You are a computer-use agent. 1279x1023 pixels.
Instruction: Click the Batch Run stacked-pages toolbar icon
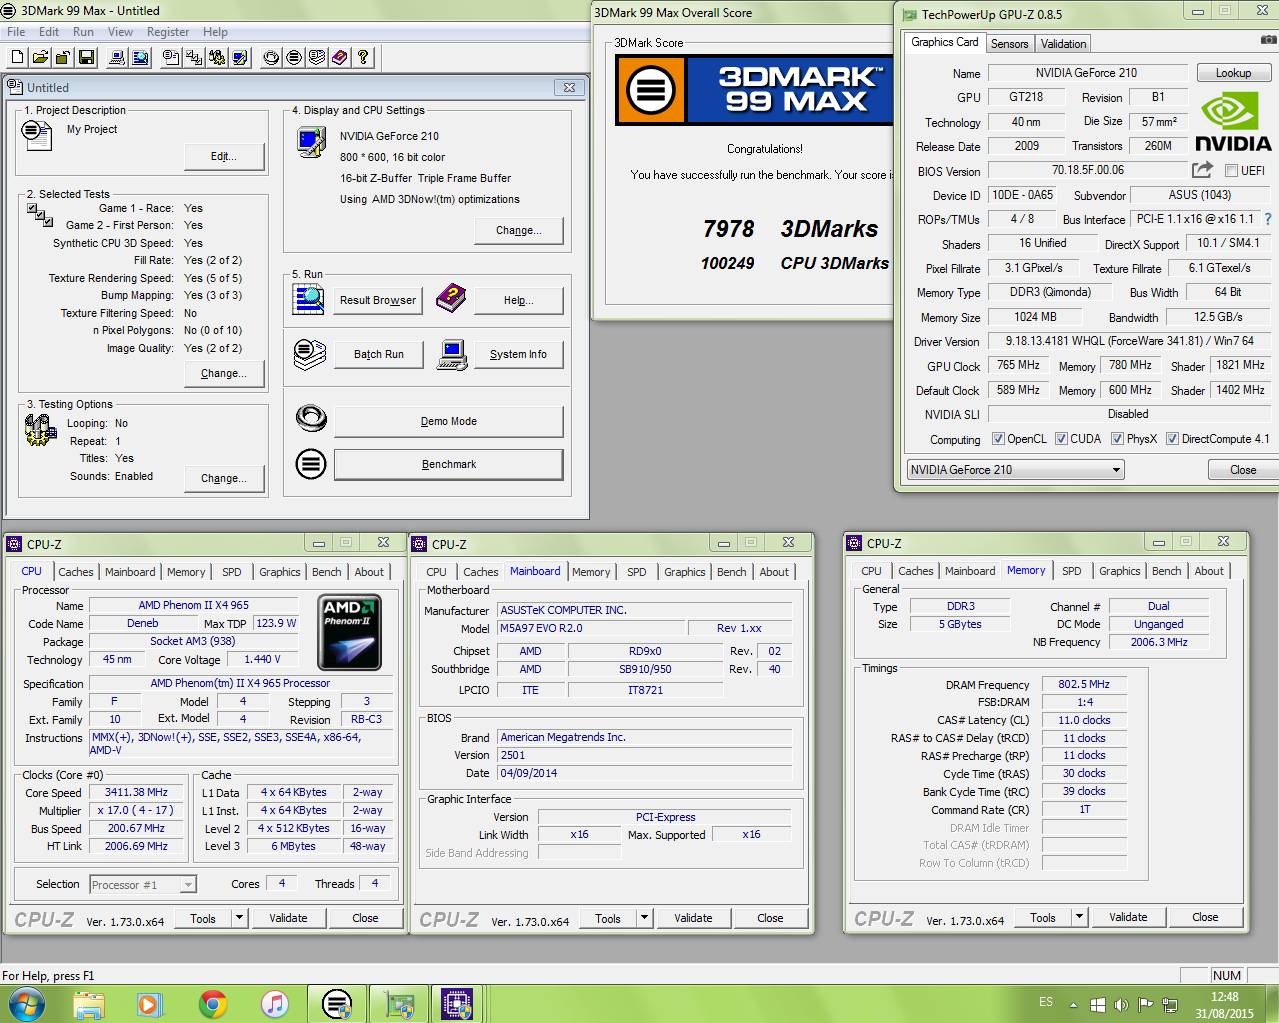317,58
